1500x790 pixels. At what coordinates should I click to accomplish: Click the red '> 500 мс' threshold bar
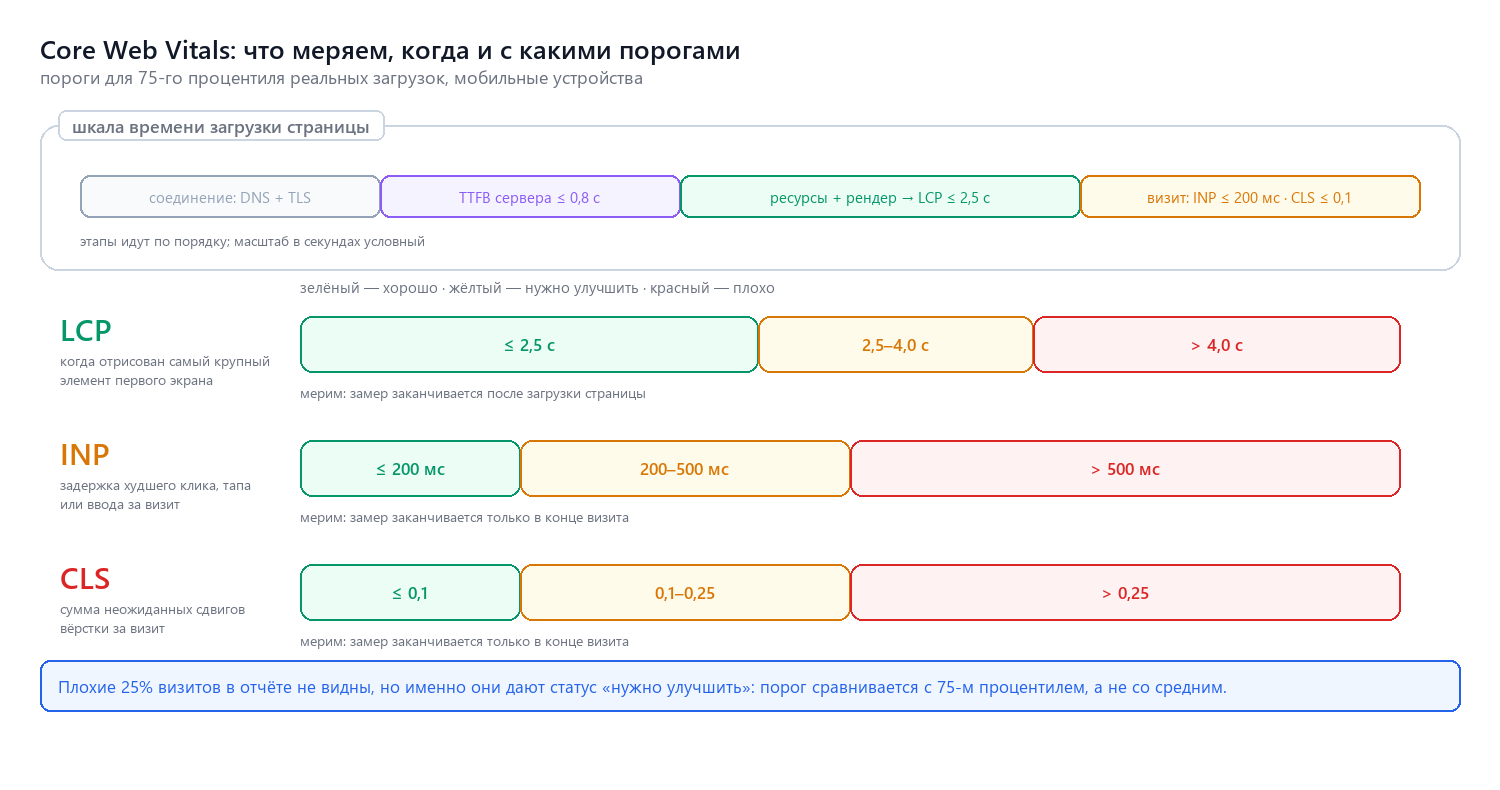pyautogui.click(x=1125, y=469)
